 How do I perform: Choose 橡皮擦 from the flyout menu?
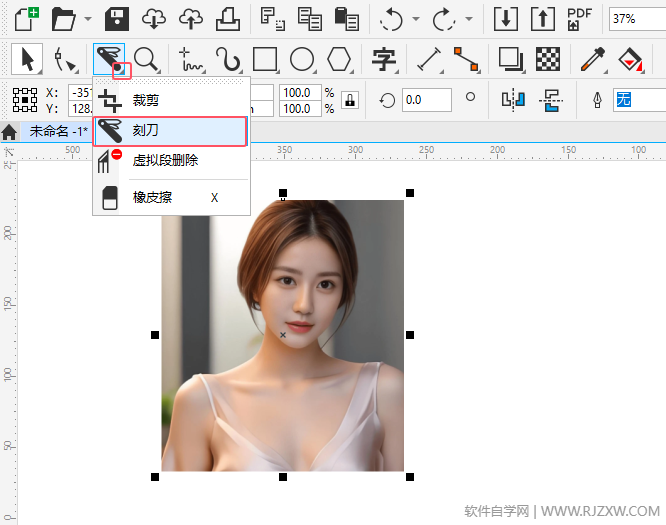171,198
